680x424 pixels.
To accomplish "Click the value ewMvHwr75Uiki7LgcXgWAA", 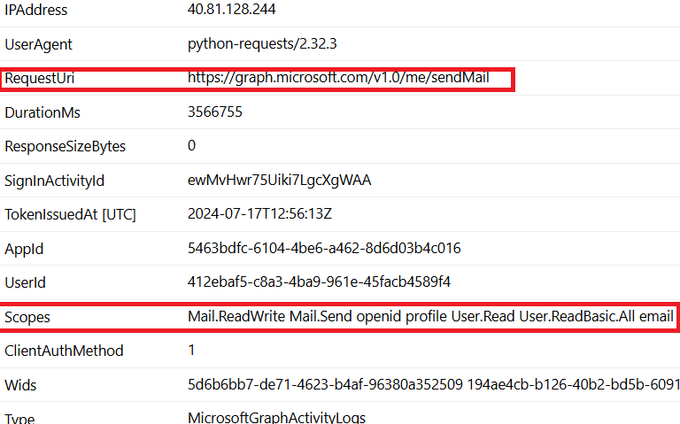I will coord(279,180).
